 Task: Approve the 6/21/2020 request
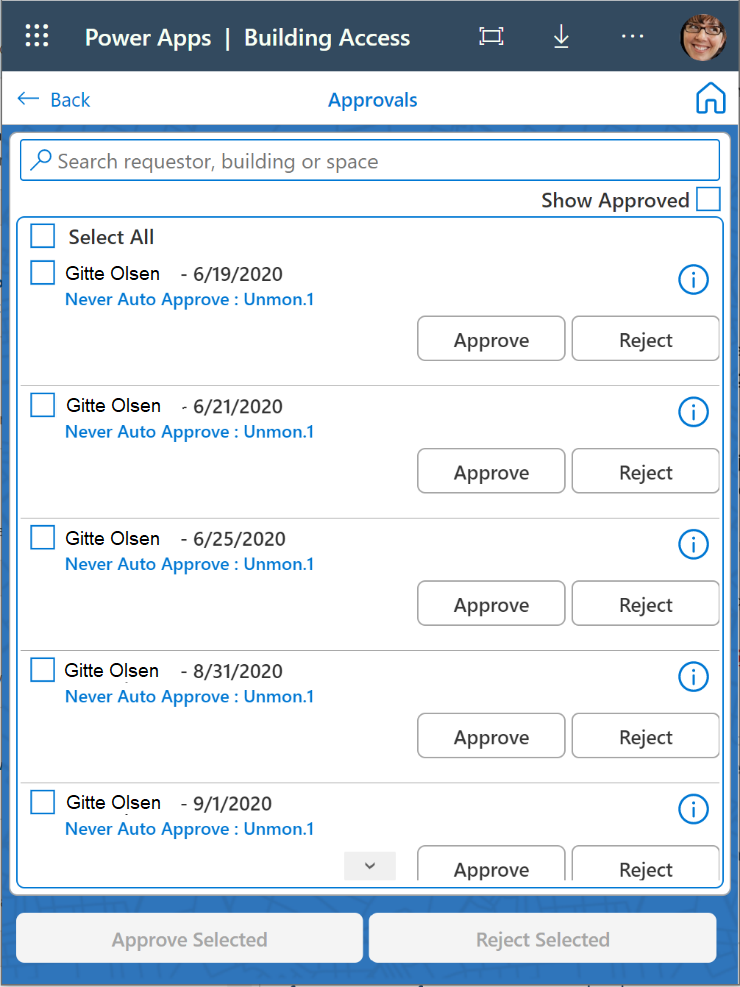[x=491, y=471]
